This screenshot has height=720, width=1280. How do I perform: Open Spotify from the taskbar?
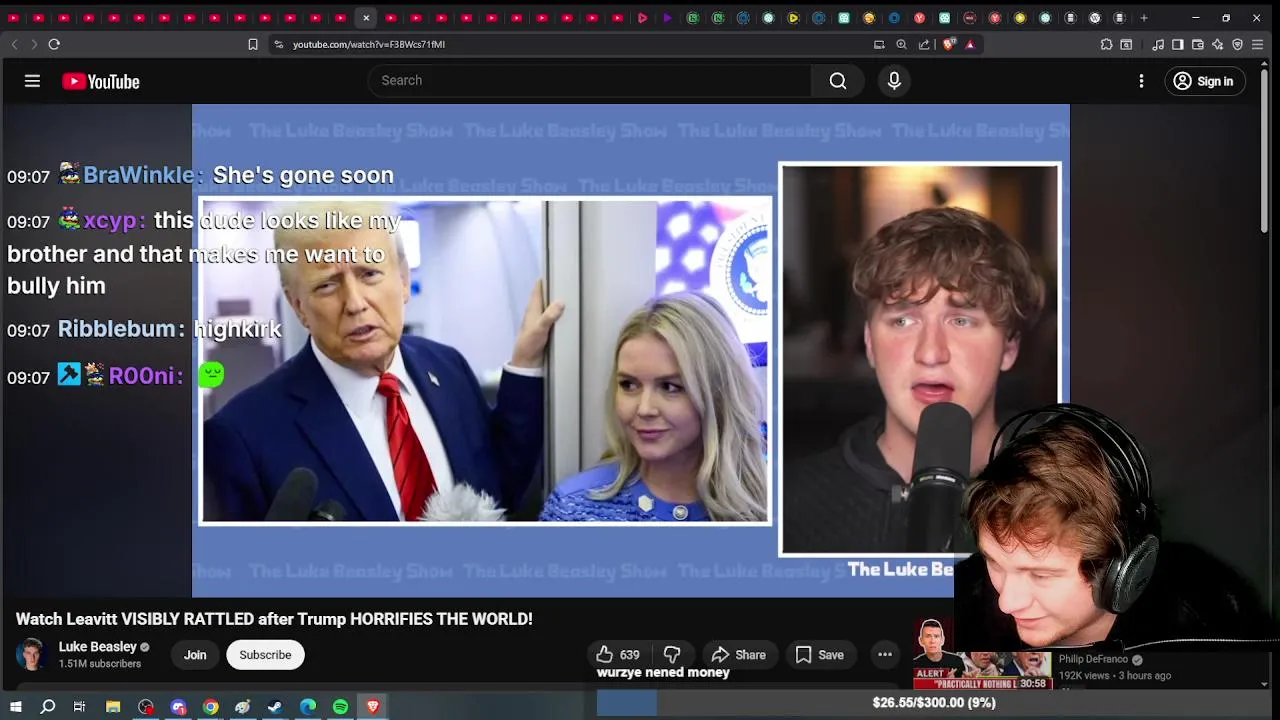(x=340, y=707)
